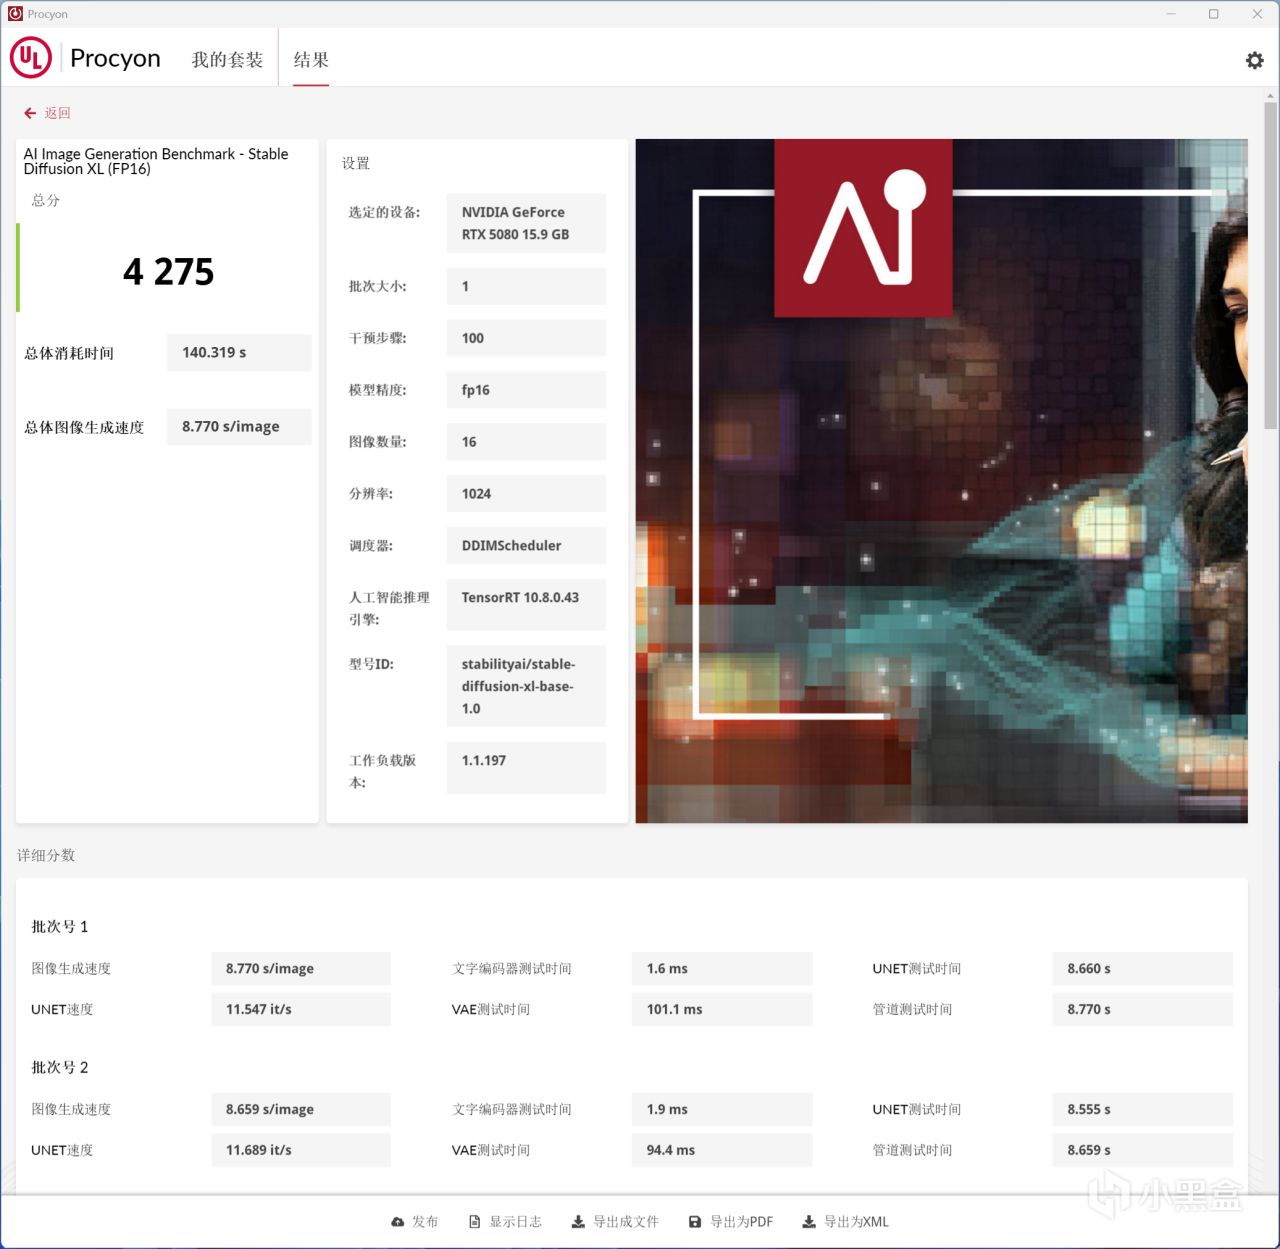
Task: Click the overall score 4 275
Action: pos(168,272)
